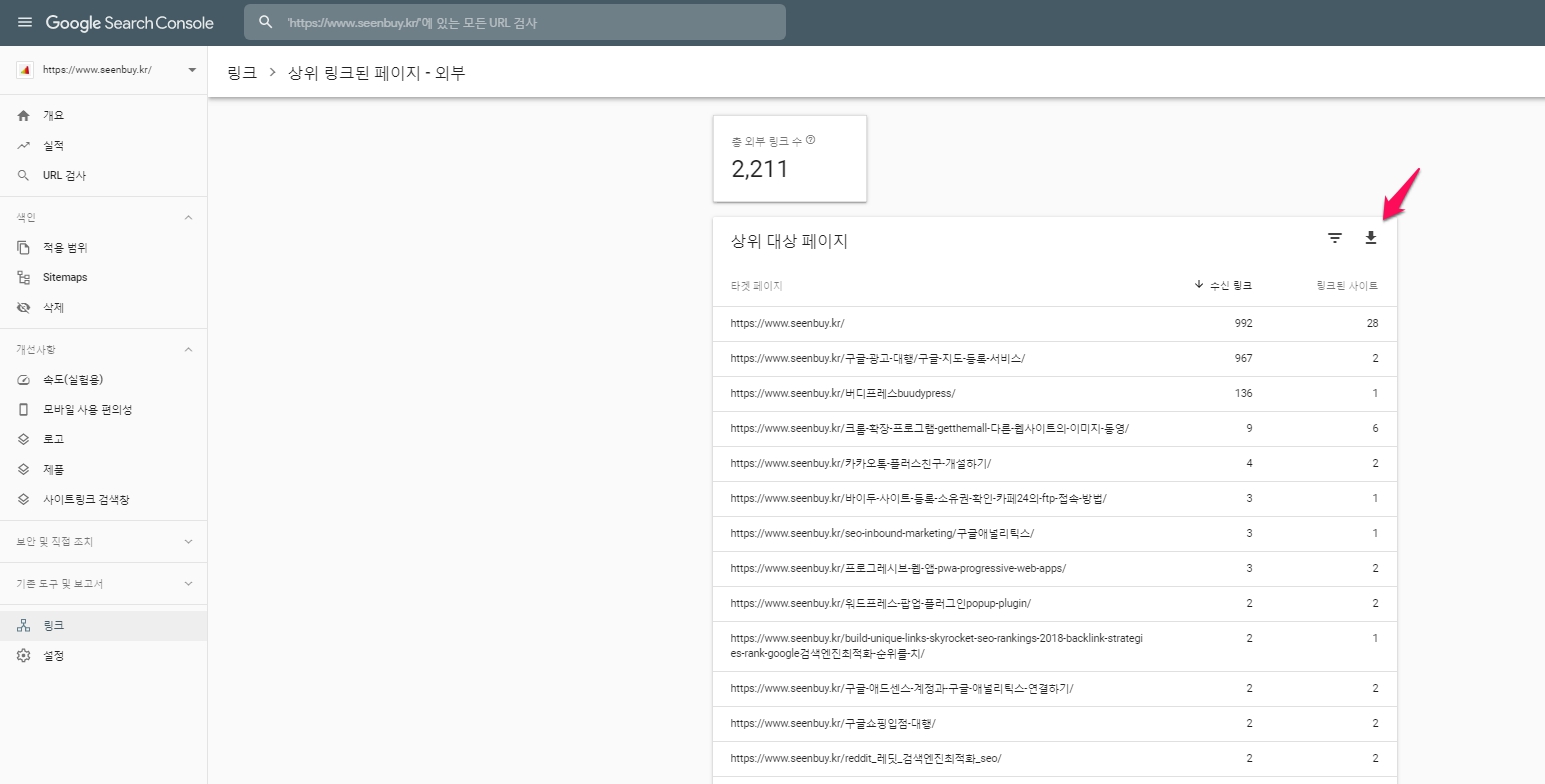Select URL 검사 in the sidebar
Image resolution: width=1545 pixels, height=784 pixels.
click(64, 176)
